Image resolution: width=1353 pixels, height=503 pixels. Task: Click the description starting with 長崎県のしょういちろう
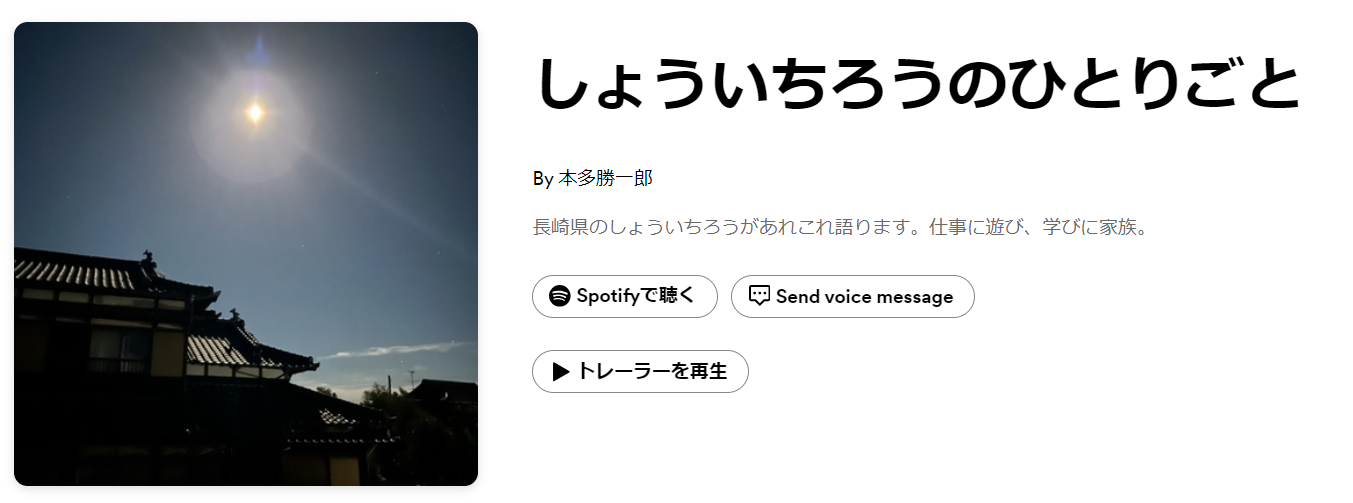(840, 227)
